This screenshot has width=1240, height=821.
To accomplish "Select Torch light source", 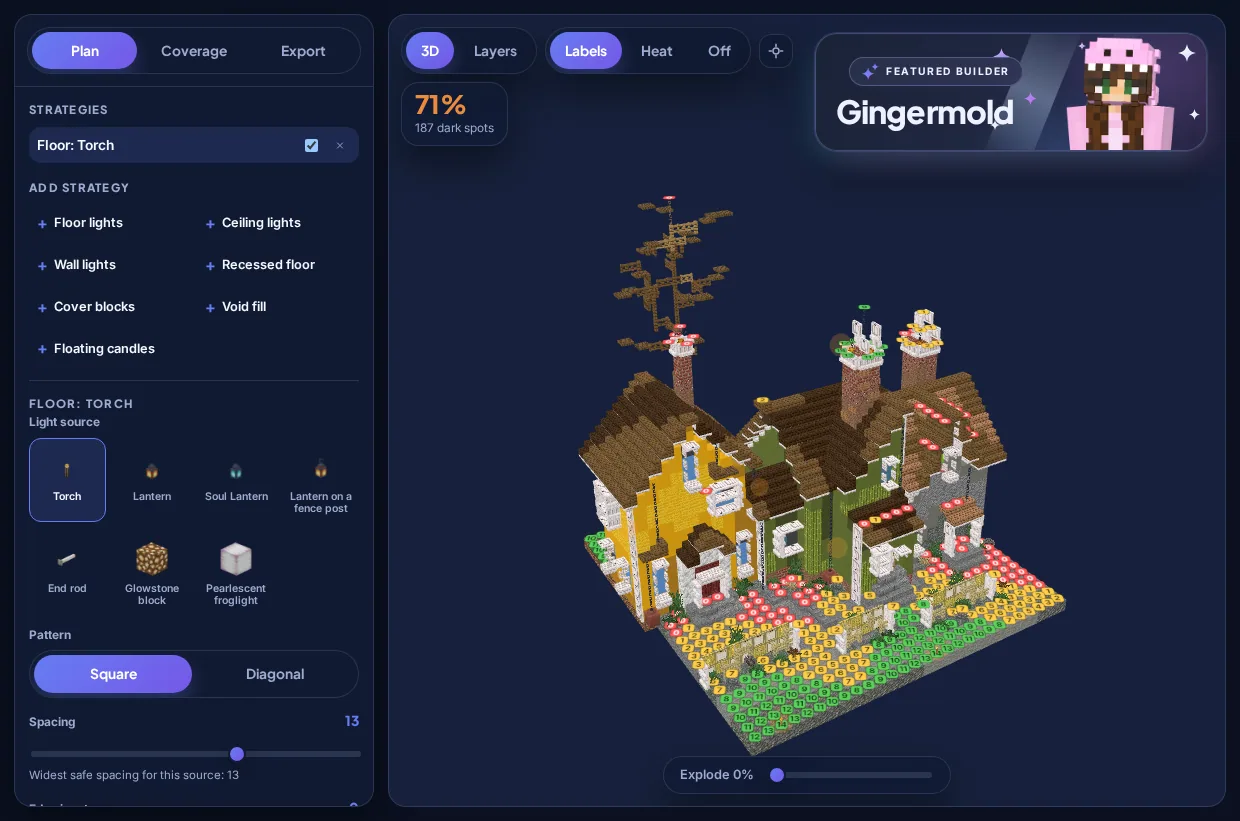I will click(x=67, y=480).
